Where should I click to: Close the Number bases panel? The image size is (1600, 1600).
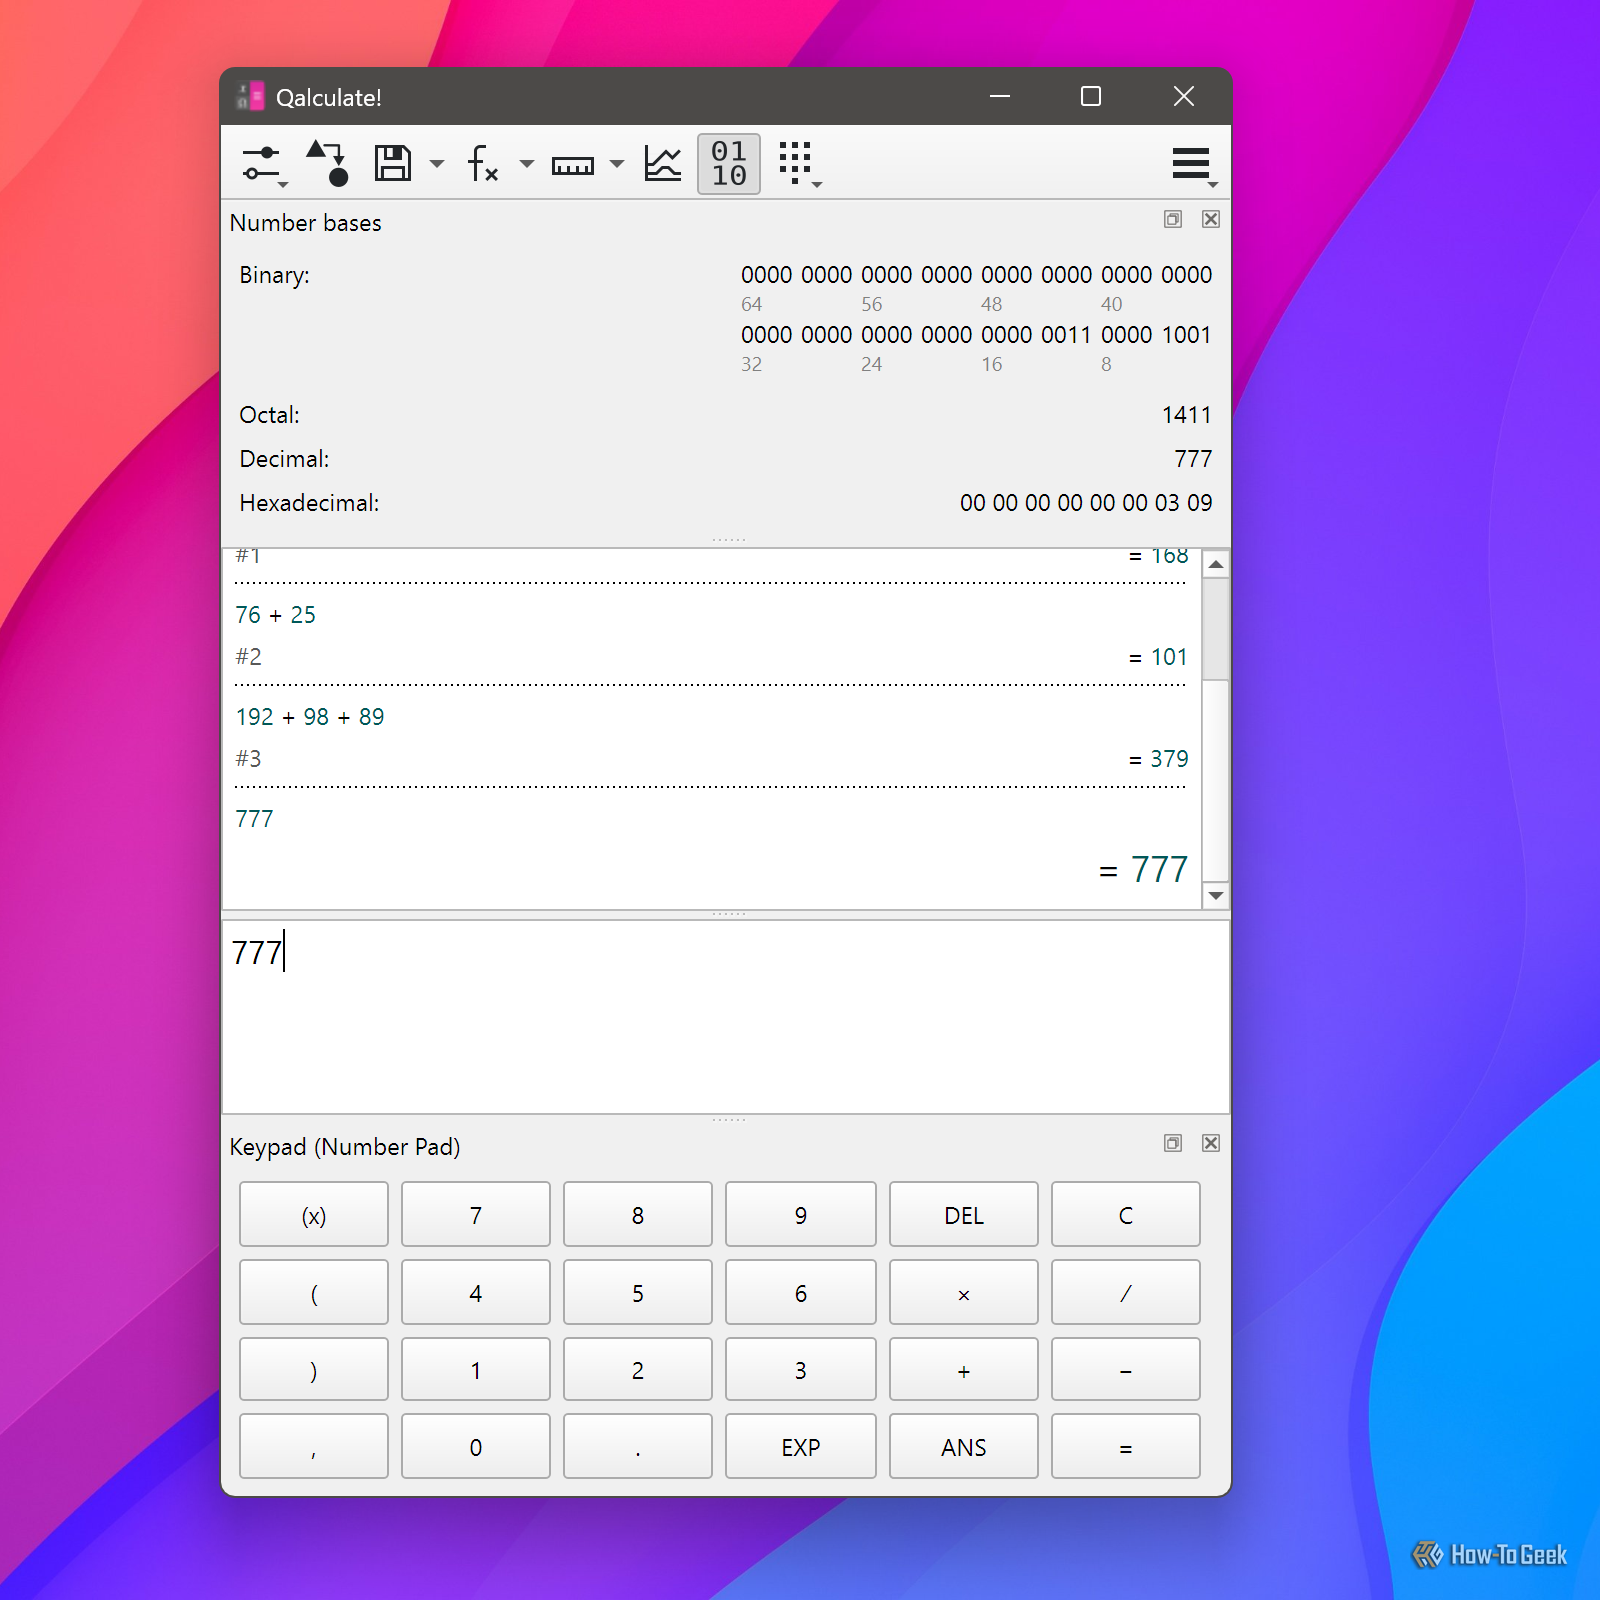1211,219
